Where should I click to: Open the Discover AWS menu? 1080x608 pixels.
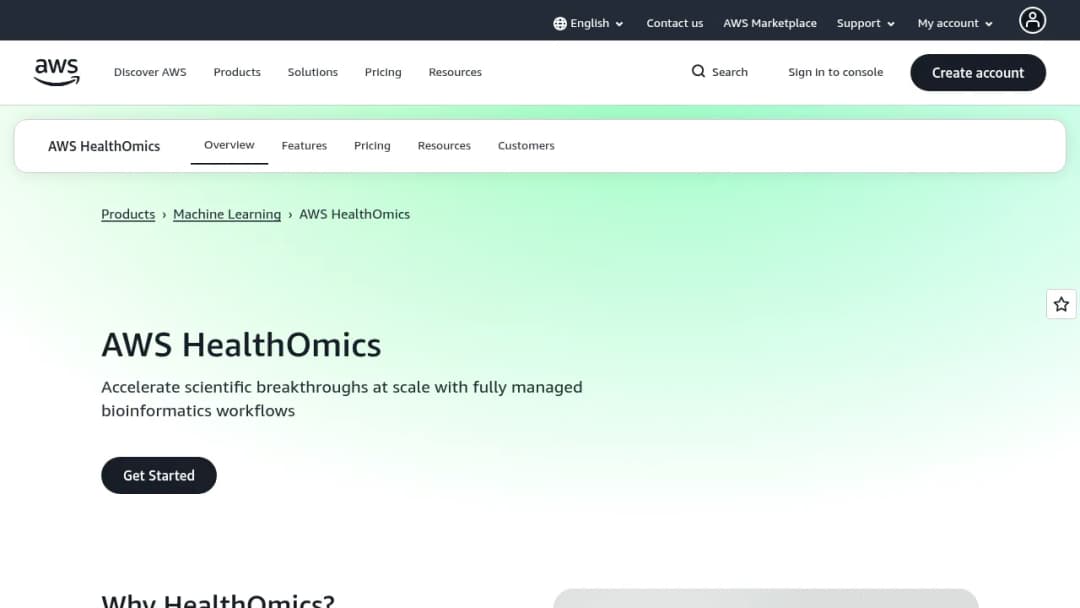(150, 72)
